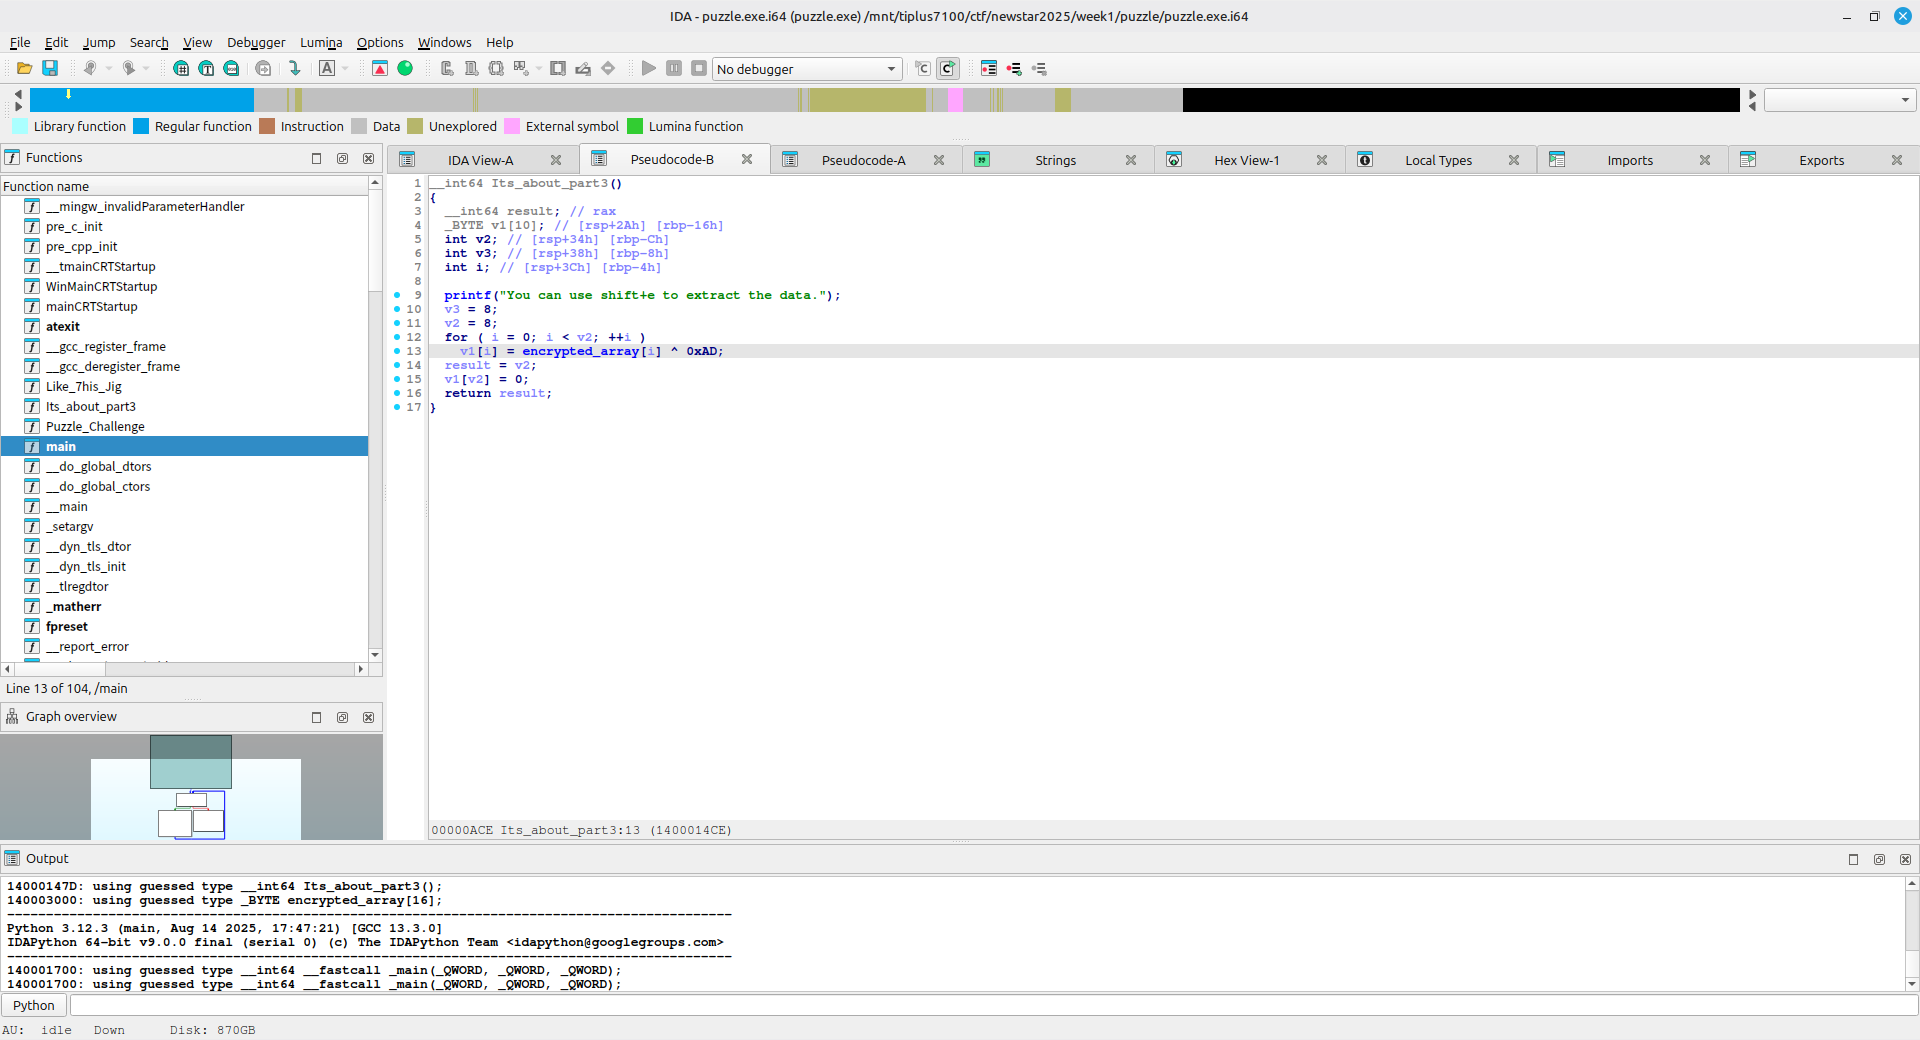Image resolution: width=1920 pixels, height=1040 pixels.
Task: Close the Pseudocode-A tab
Action: (939, 160)
